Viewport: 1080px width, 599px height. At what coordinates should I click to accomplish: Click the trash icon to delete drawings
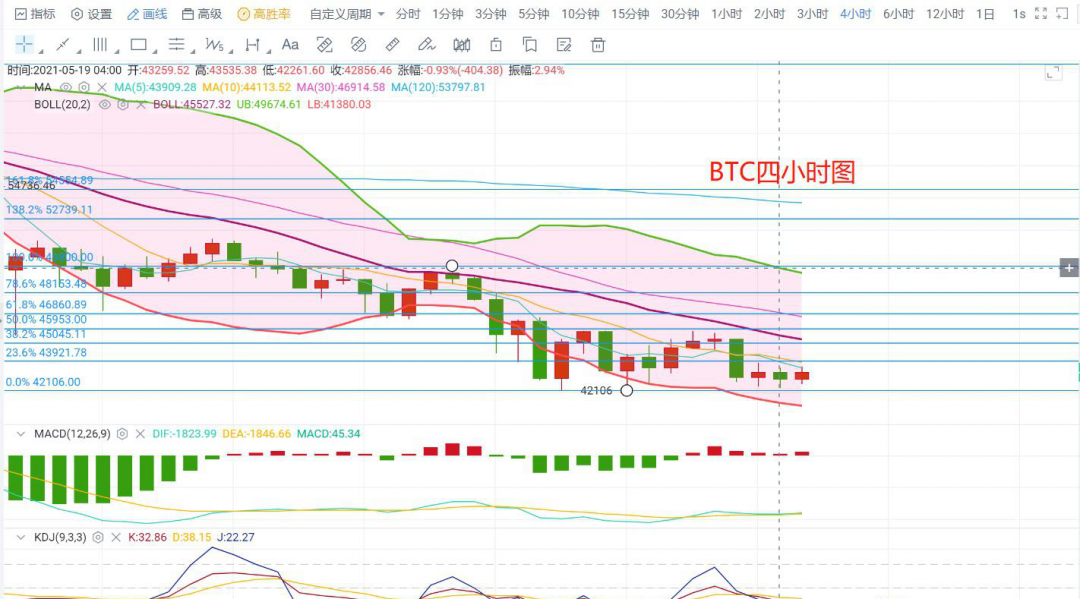598,45
